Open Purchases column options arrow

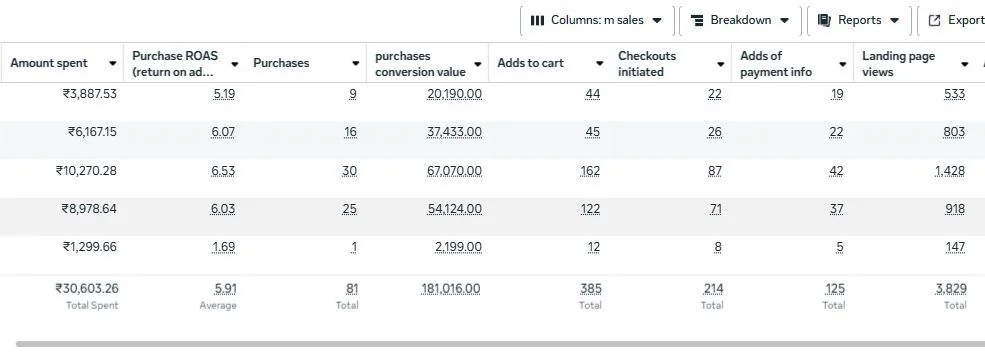coord(356,63)
